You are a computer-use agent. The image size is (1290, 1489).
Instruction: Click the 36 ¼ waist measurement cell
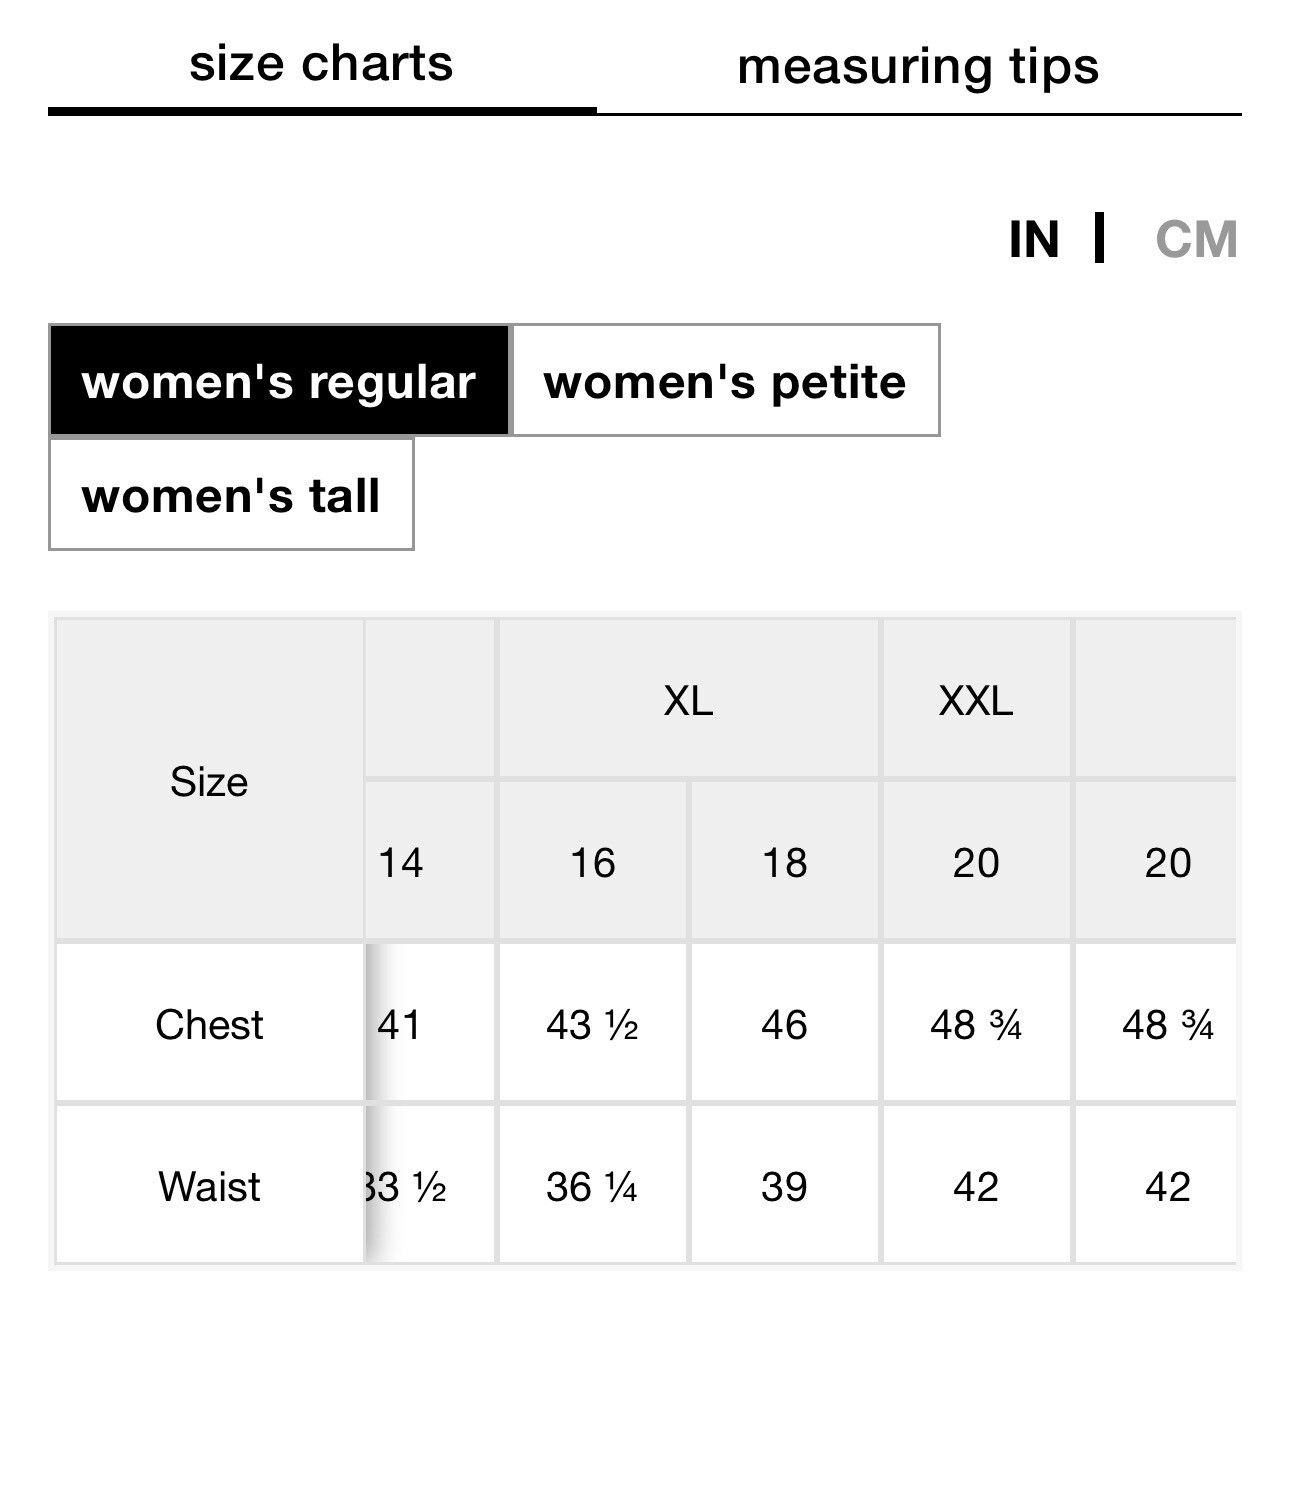coord(592,1186)
